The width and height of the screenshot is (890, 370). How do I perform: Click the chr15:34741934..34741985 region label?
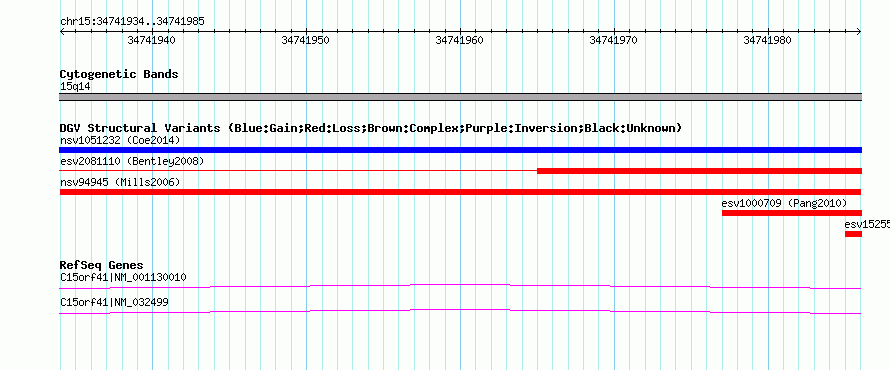[132, 22]
